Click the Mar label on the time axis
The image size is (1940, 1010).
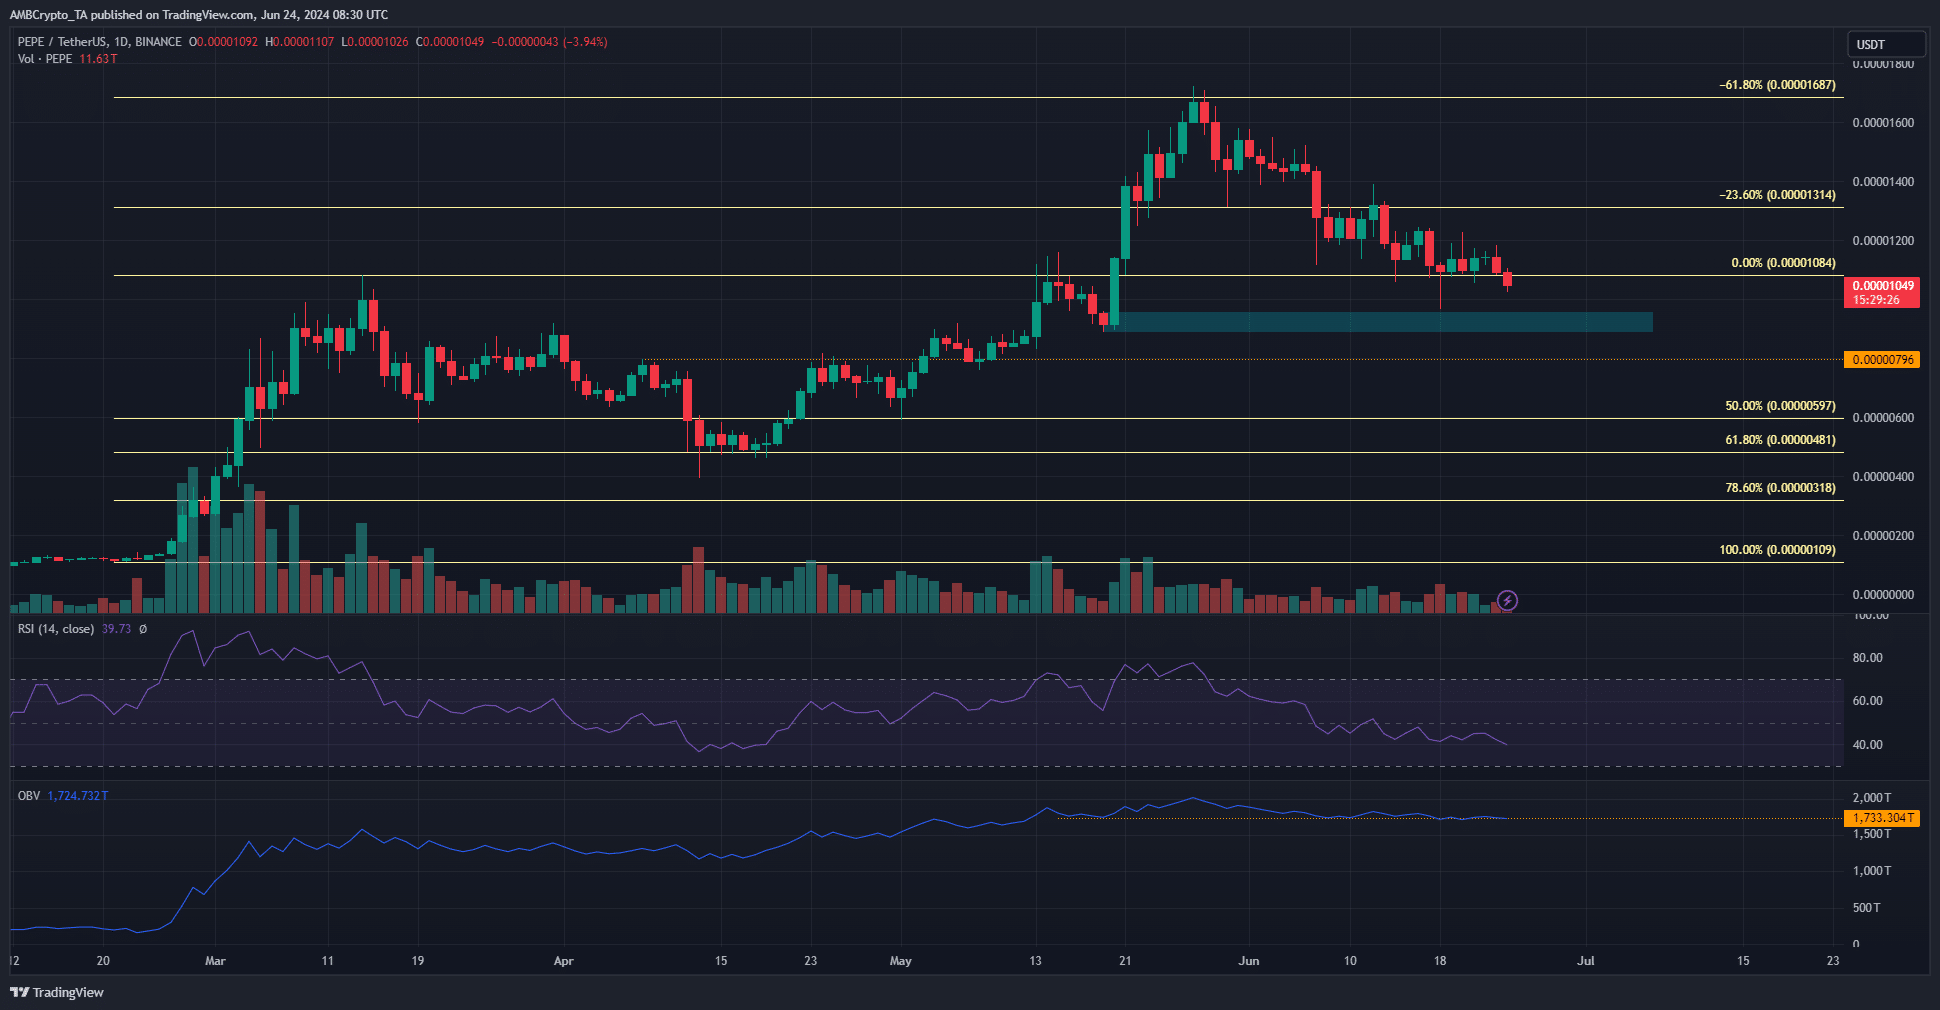pos(215,961)
